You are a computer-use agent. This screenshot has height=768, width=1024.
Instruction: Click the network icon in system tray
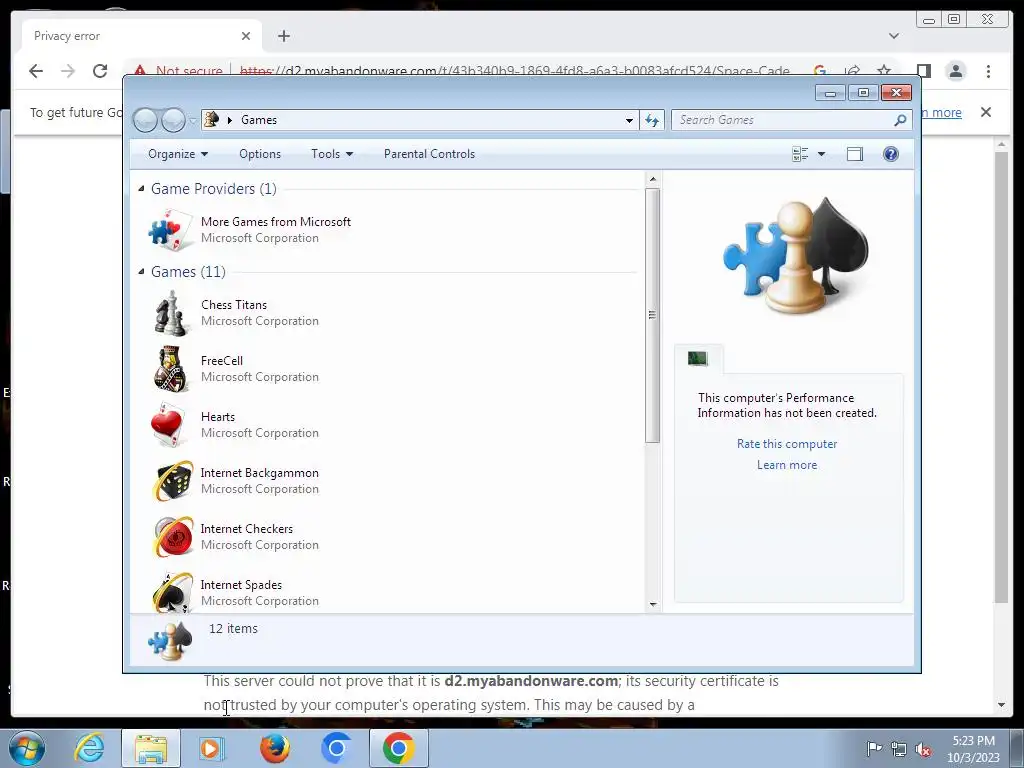tap(899, 750)
